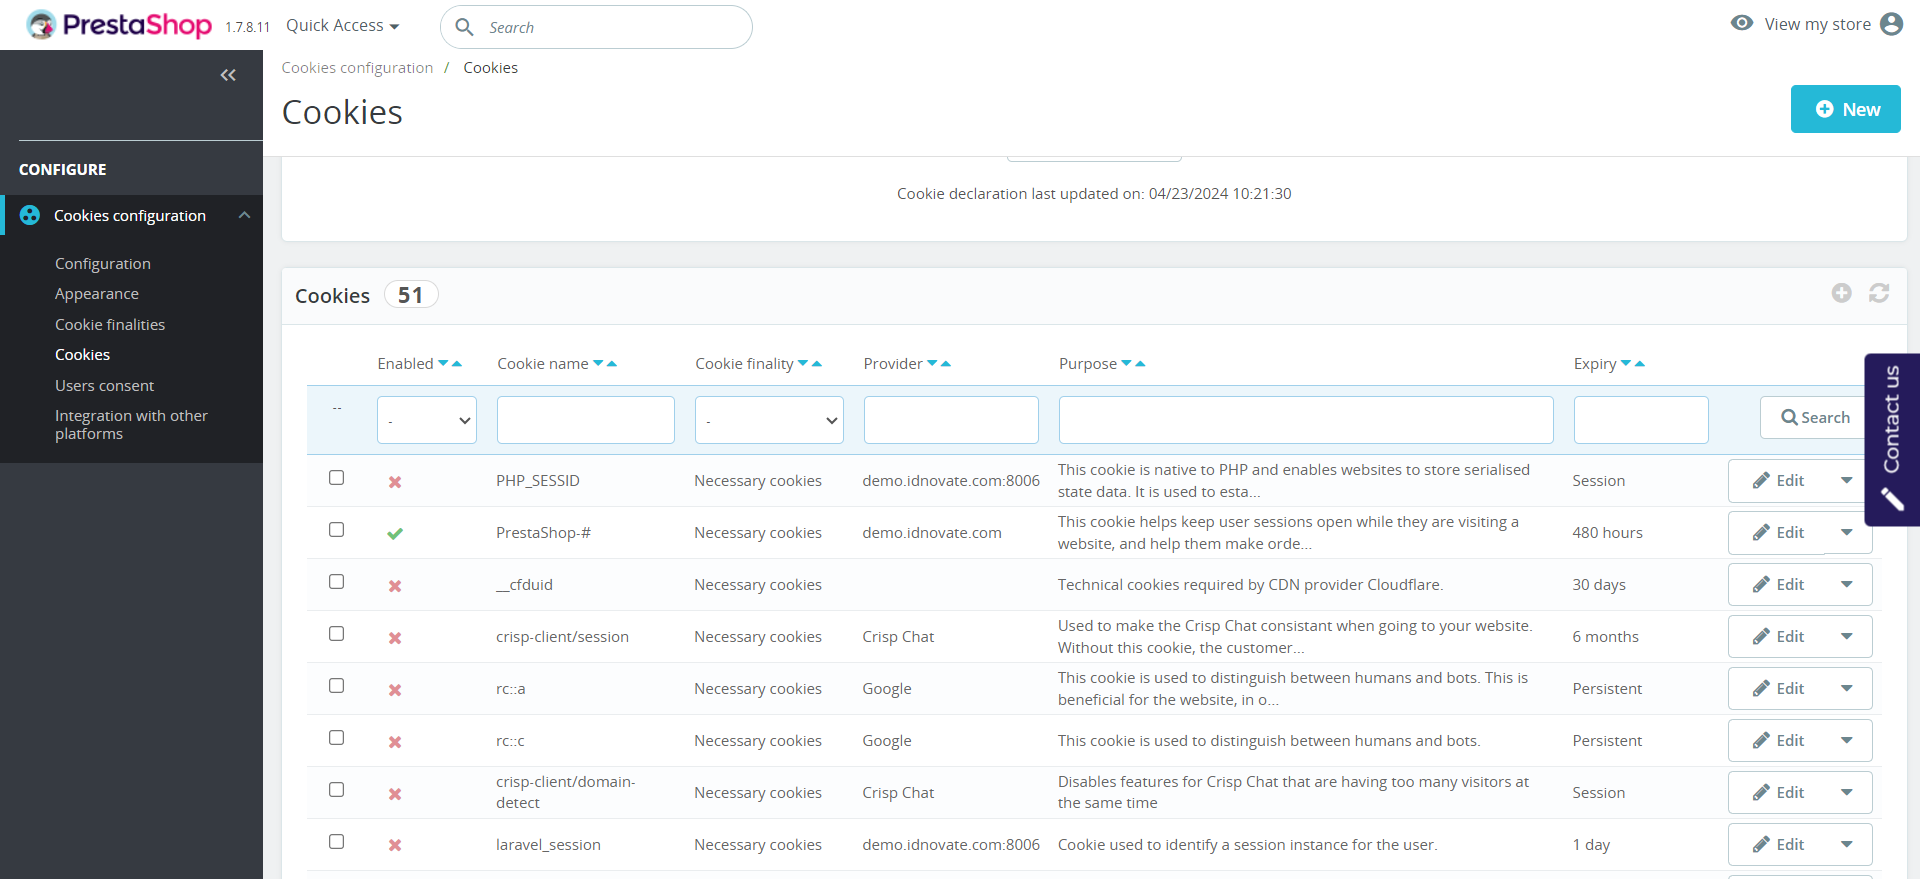Image resolution: width=1920 pixels, height=879 pixels.
Task: Select the PrestaShop-# row checkbox
Action: pyautogui.click(x=337, y=530)
